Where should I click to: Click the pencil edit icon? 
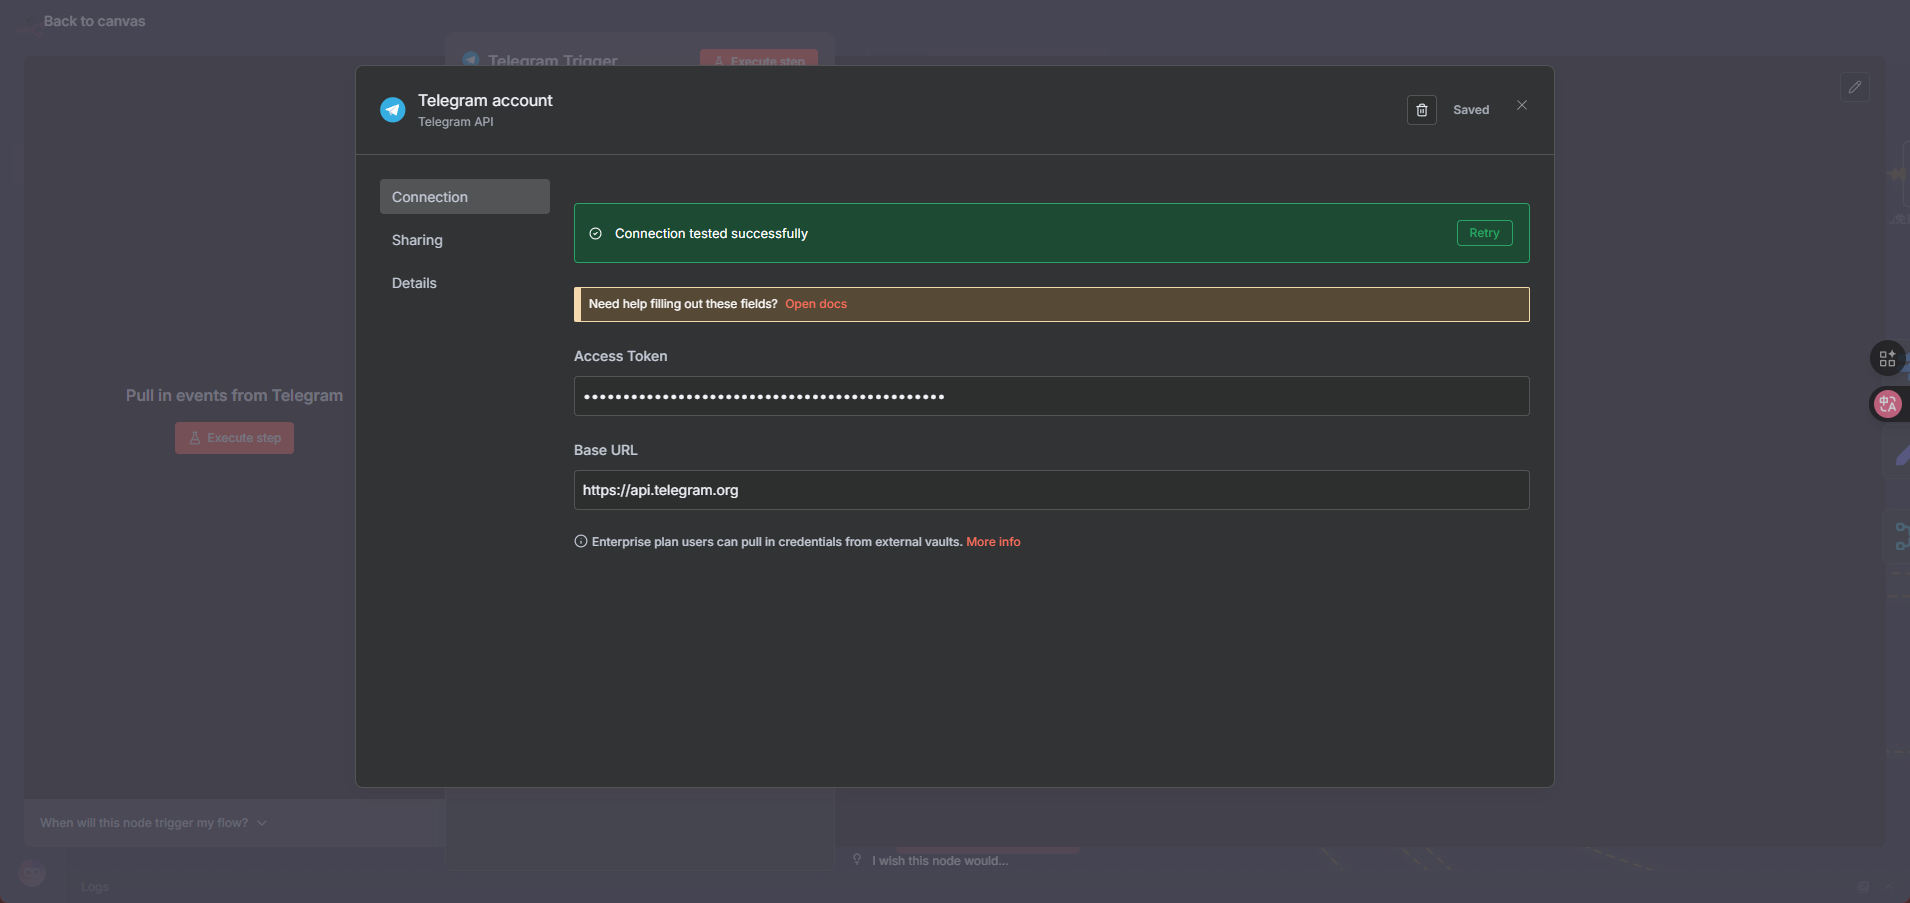(1854, 87)
